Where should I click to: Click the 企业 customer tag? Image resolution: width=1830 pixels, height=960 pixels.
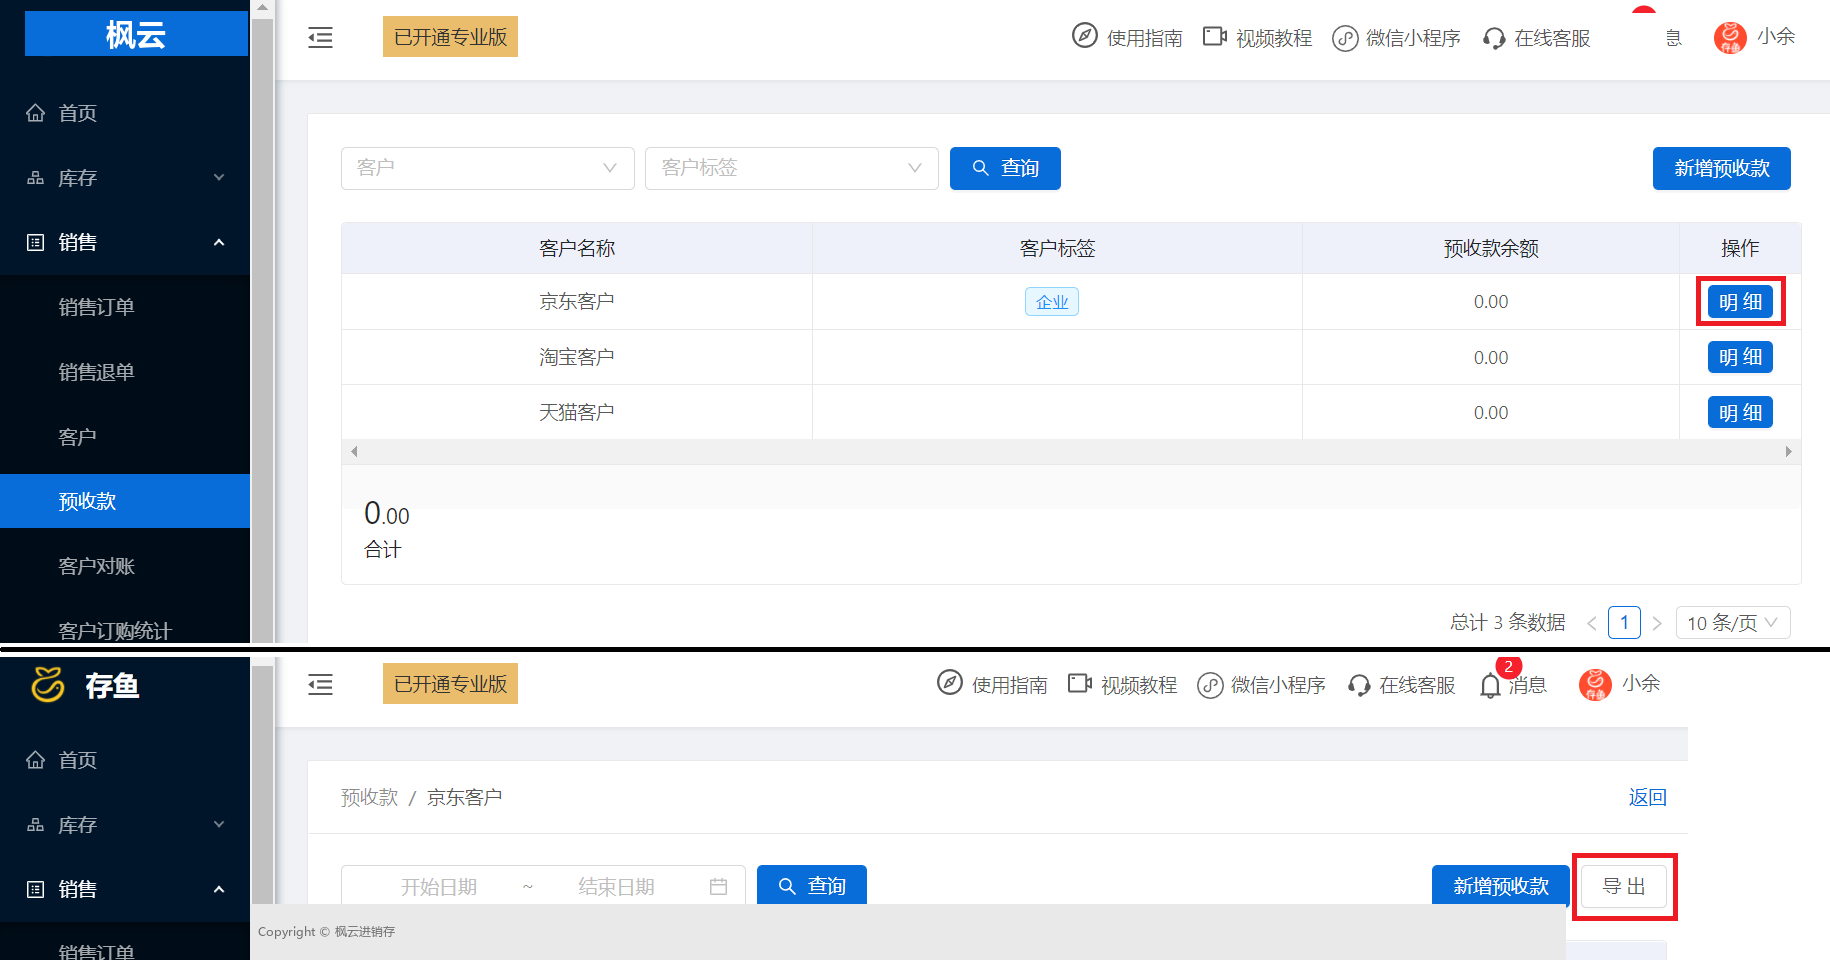[x=1052, y=302]
